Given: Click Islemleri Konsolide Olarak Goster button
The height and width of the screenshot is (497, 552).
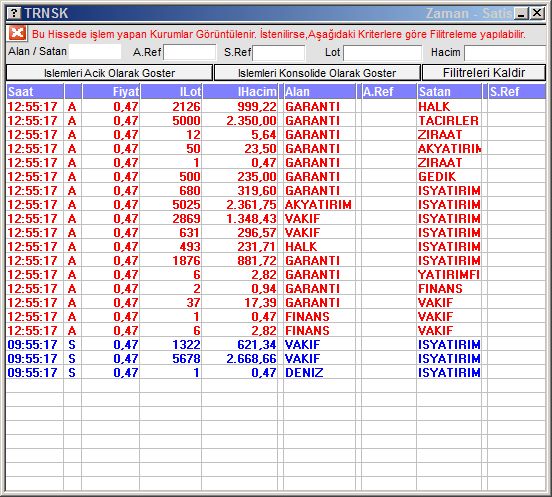Looking at the screenshot, I should tap(317, 73).
